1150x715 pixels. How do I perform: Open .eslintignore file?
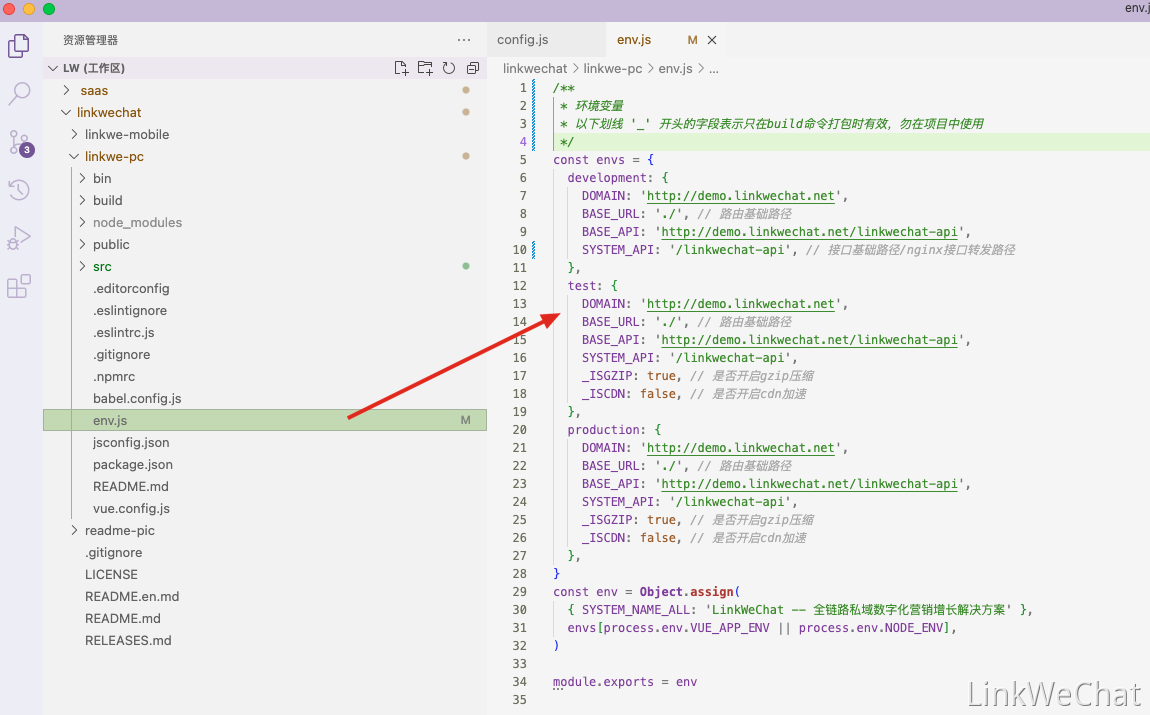coord(130,310)
